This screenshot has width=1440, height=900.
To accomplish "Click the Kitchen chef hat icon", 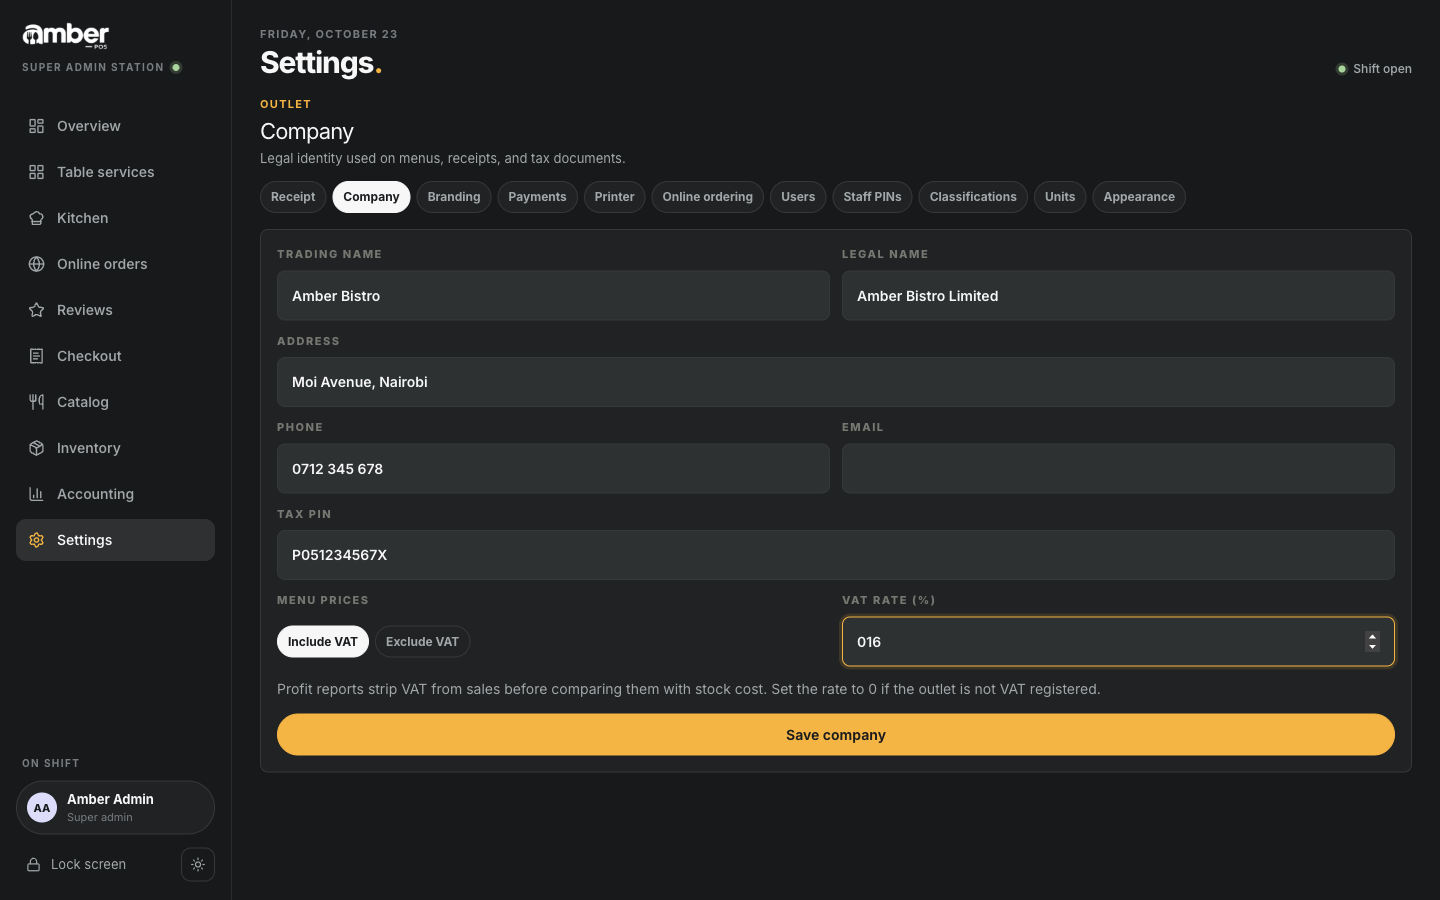I will point(36,218).
